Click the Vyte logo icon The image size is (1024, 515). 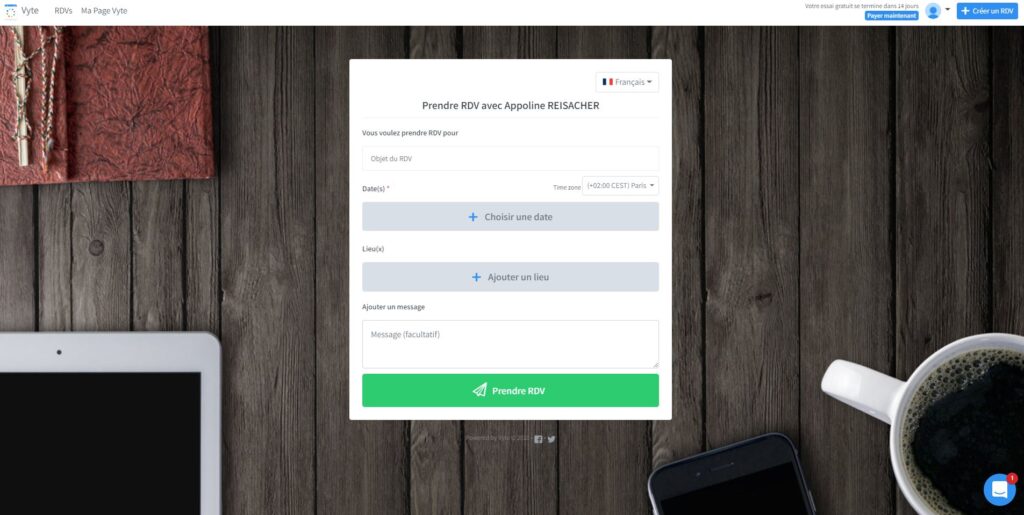[10, 11]
